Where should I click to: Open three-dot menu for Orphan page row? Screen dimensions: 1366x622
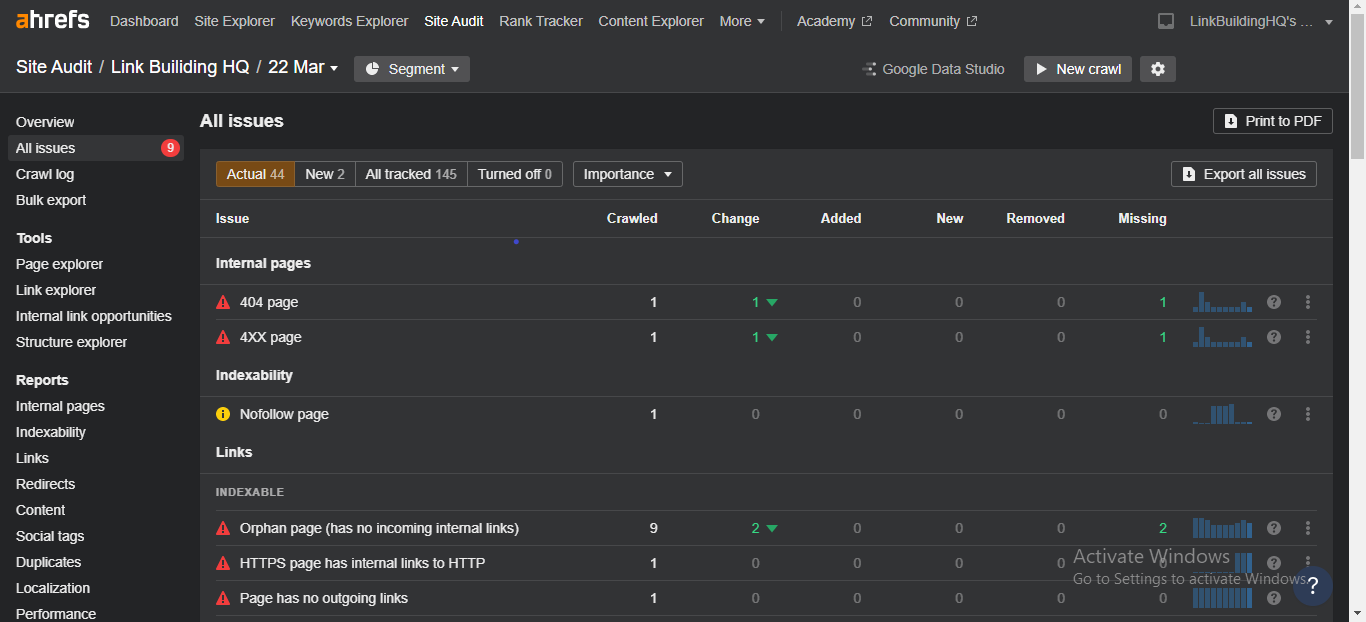coord(1308,528)
